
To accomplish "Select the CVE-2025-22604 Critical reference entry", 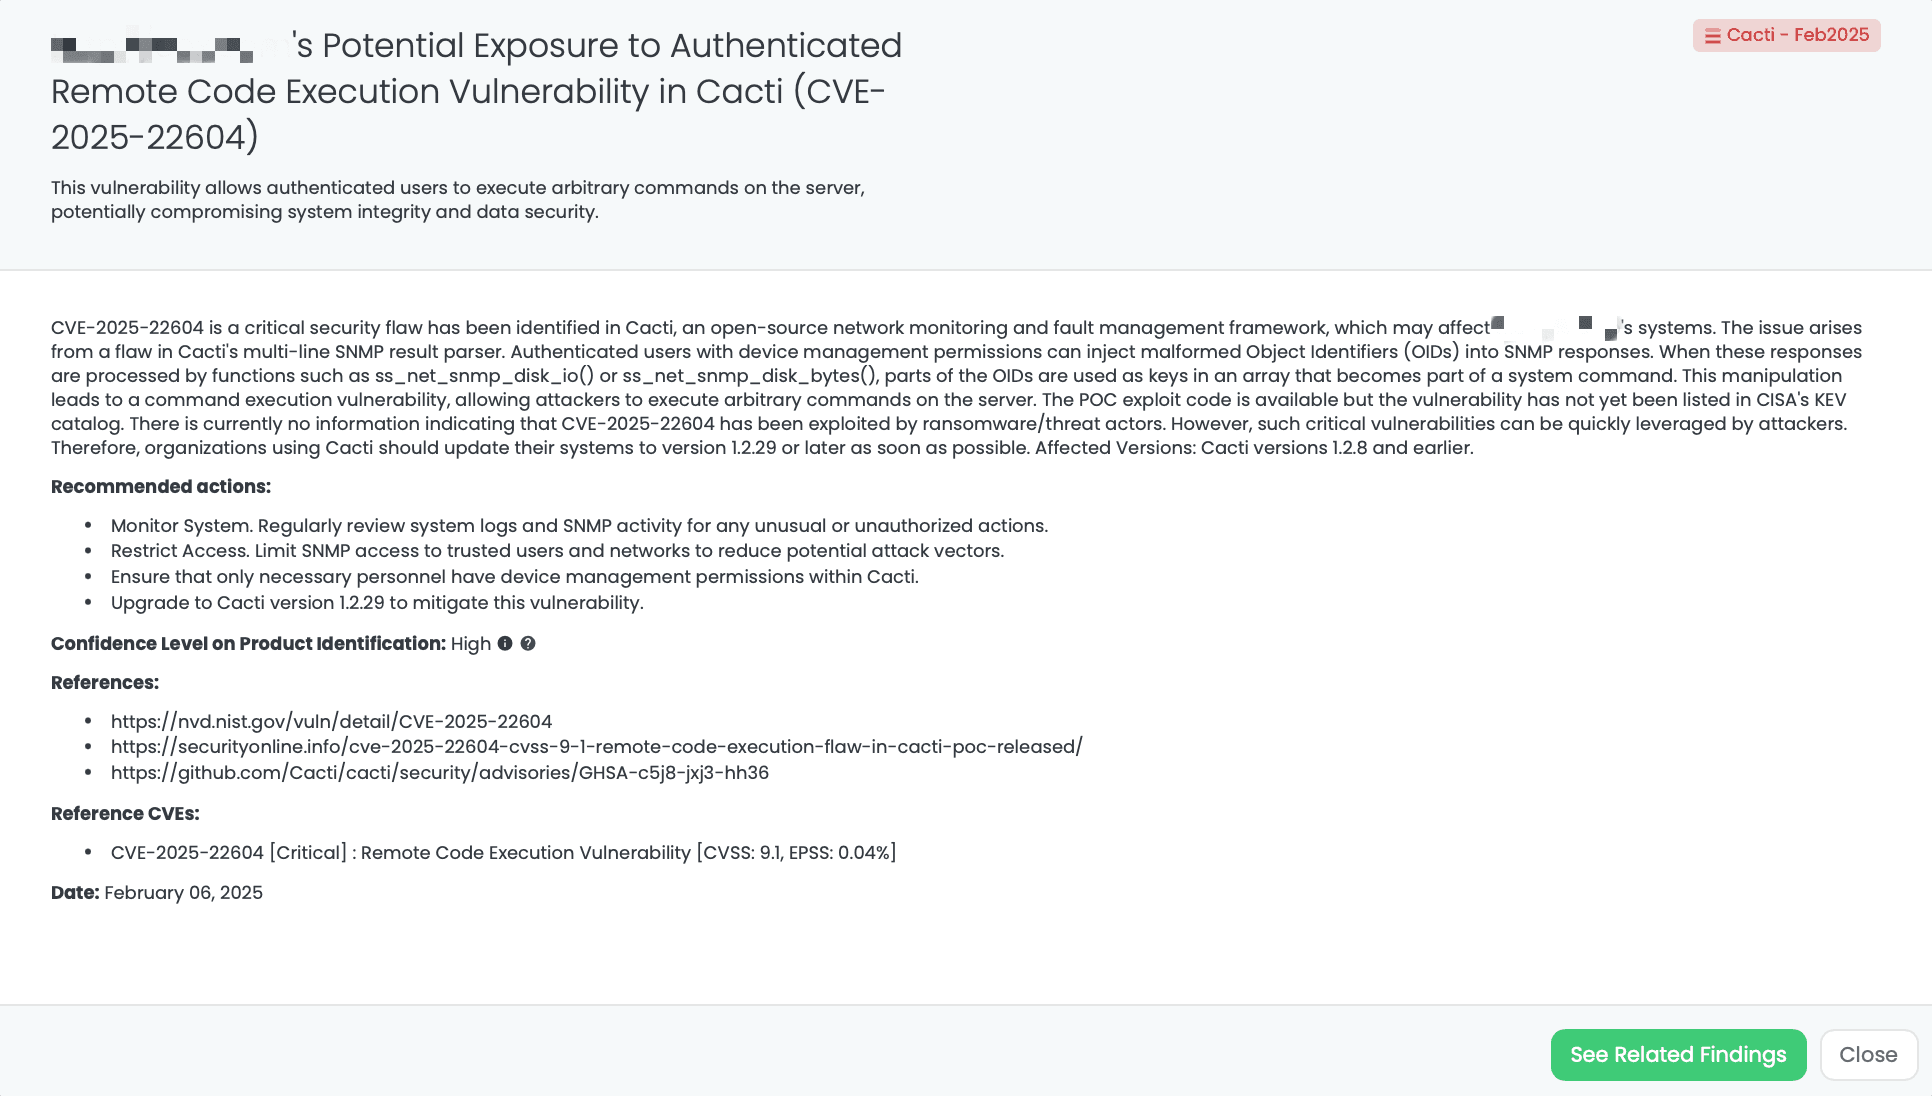I will click(503, 853).
